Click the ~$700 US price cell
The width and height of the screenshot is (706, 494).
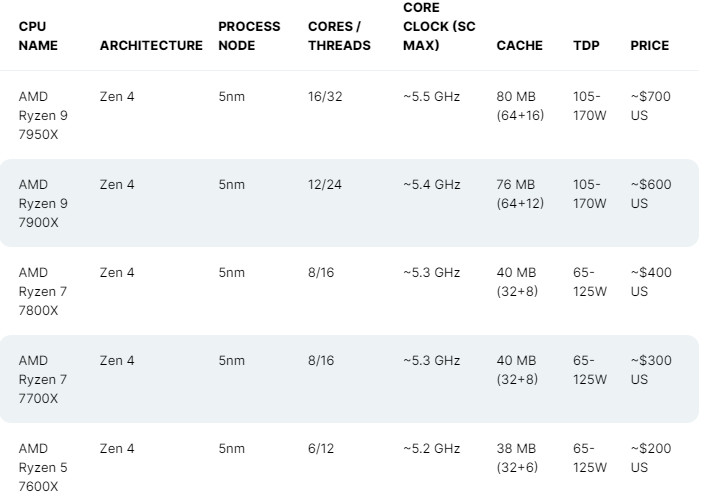tap(651, 106)
